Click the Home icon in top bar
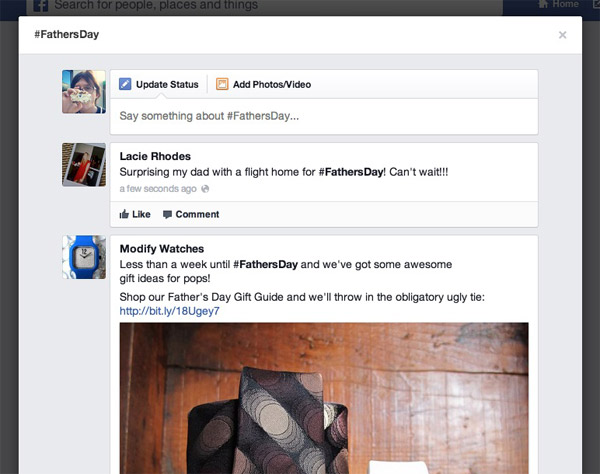 (x=543, y=4)
